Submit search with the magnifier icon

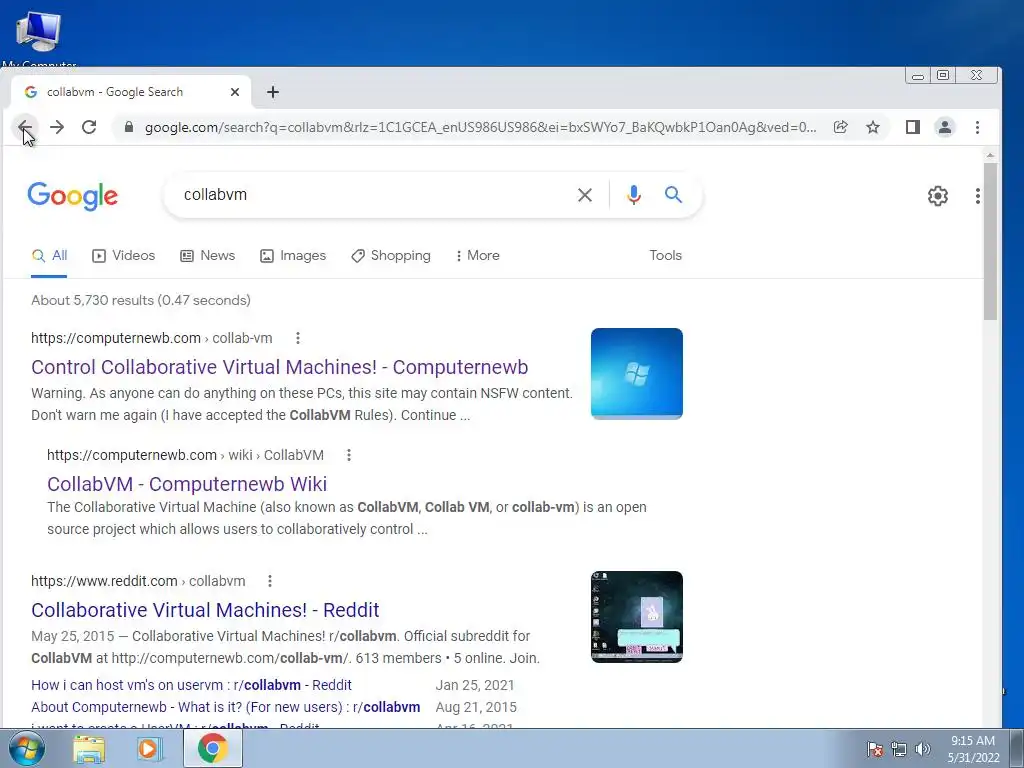point(673,195)
